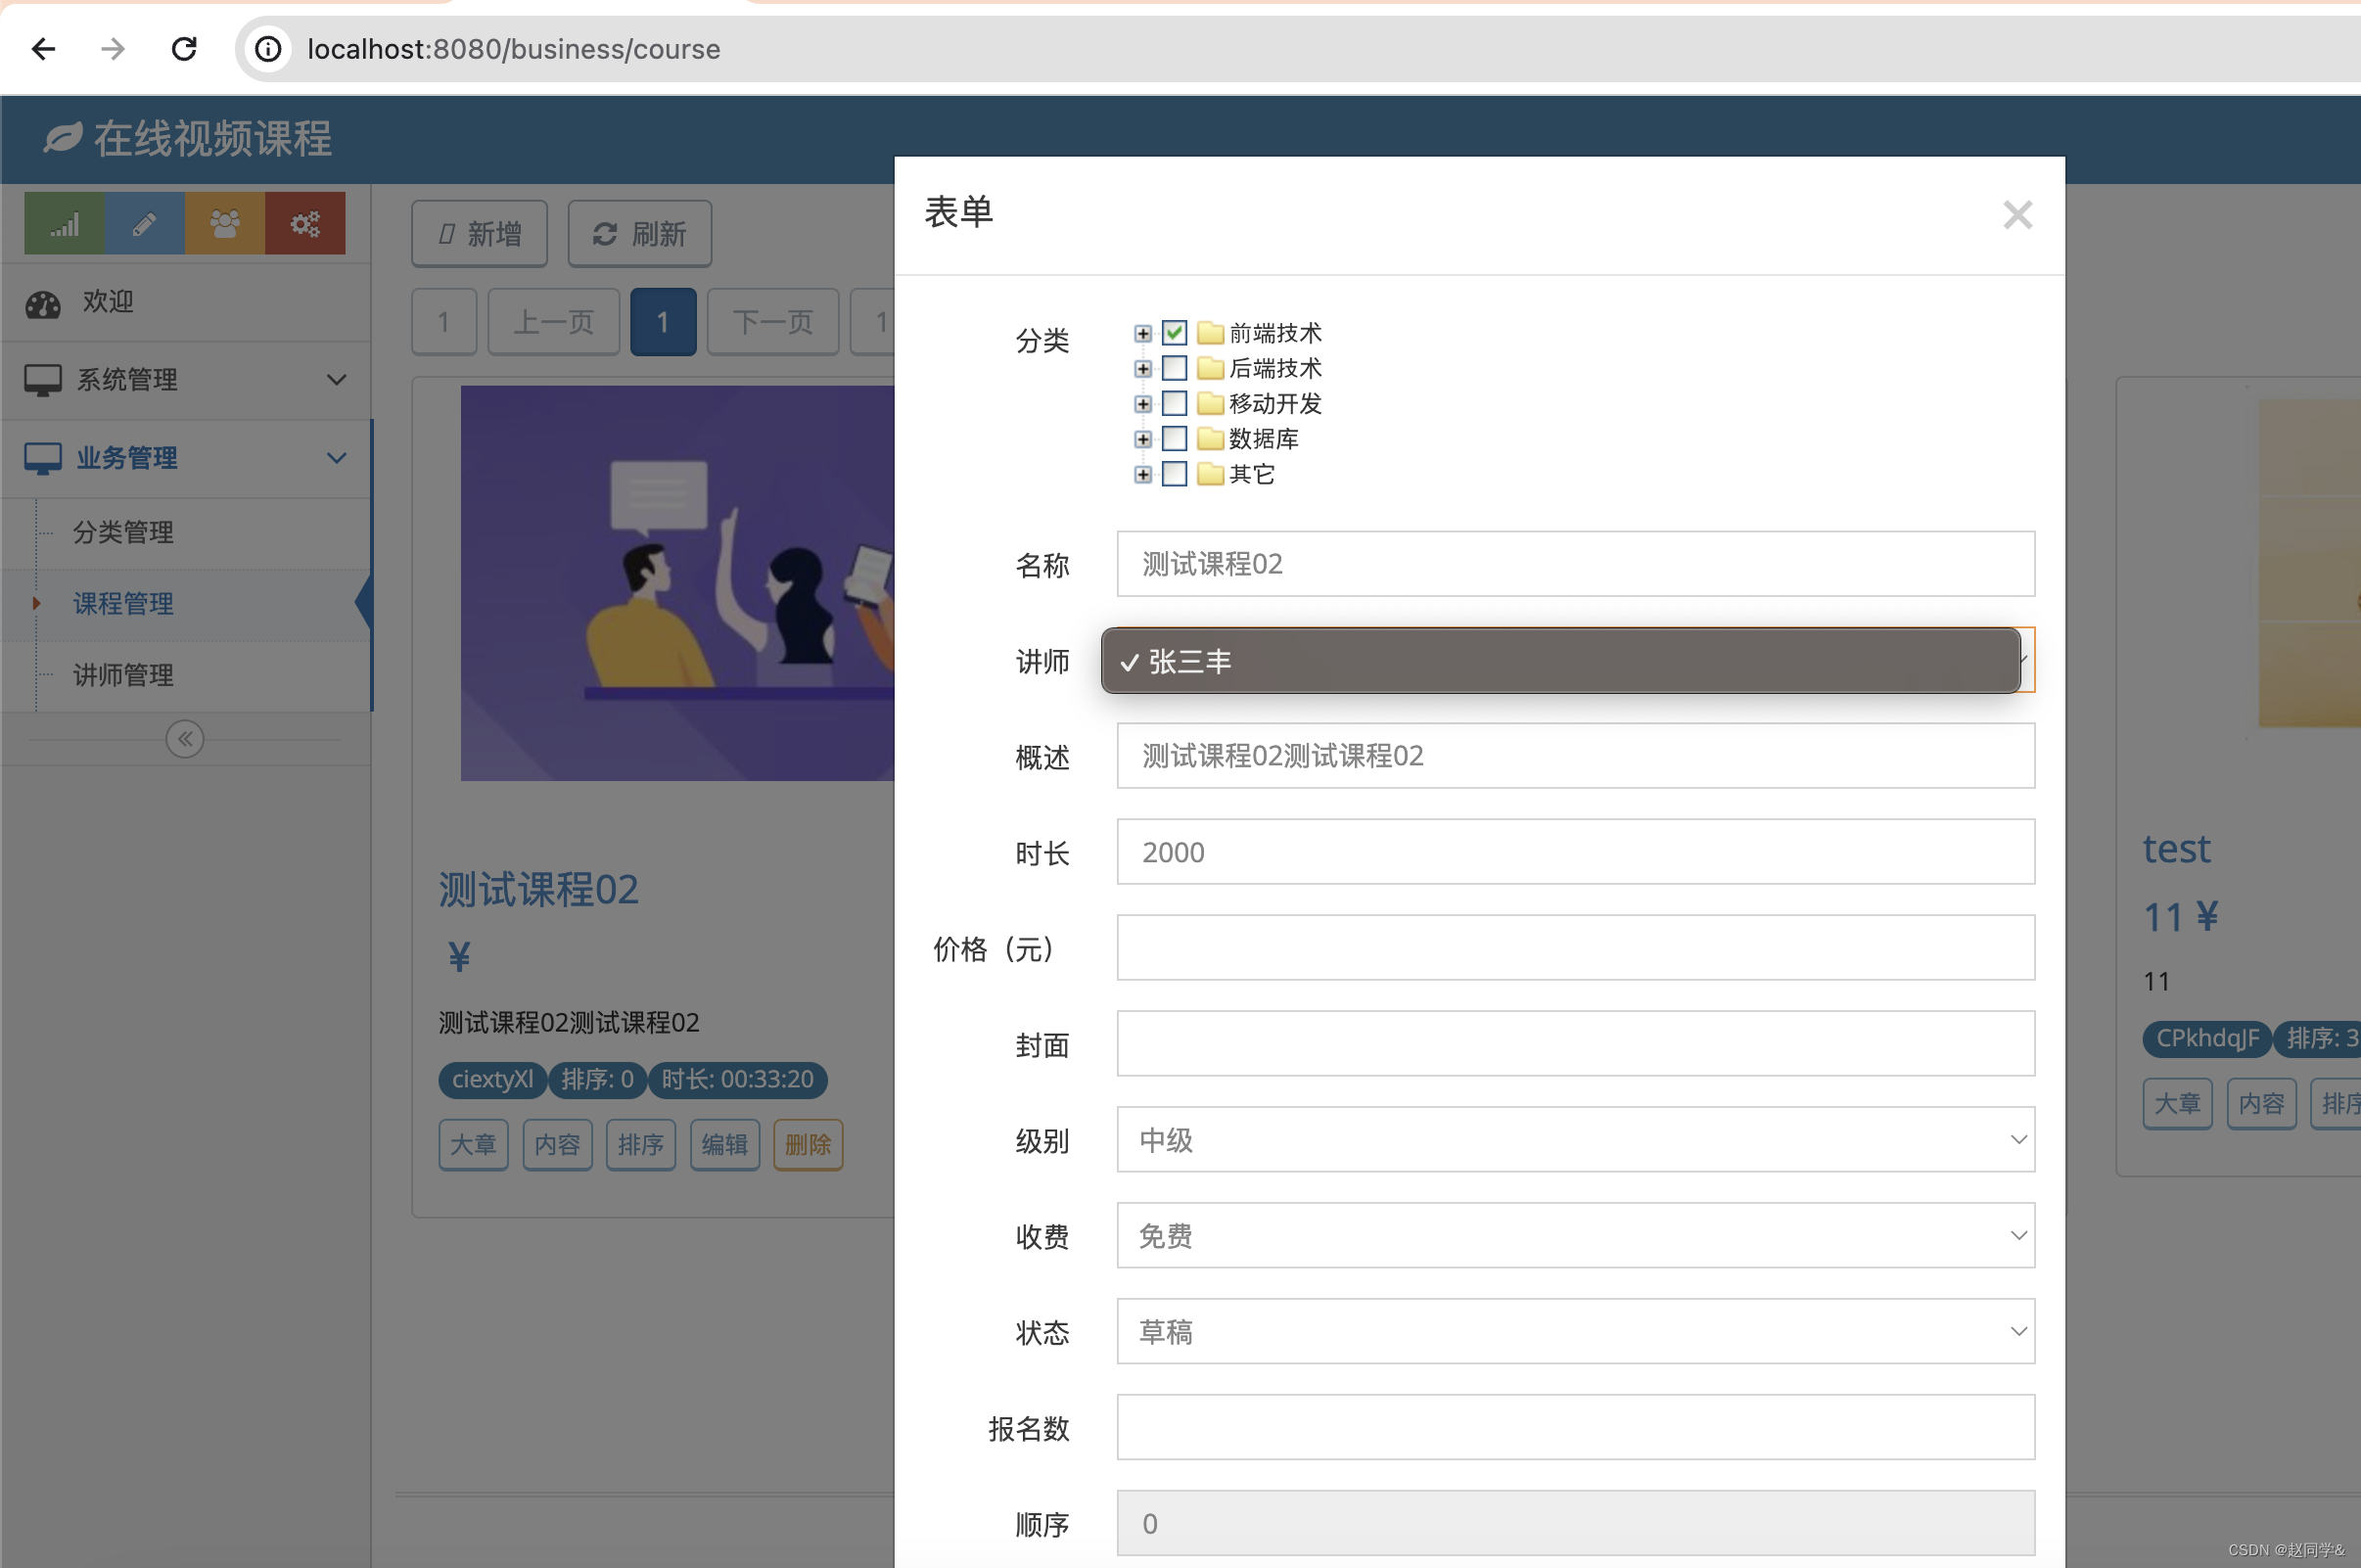Go back using browser back arrow
Viewport: 2361px width, 1568px height.
point(43,48)
